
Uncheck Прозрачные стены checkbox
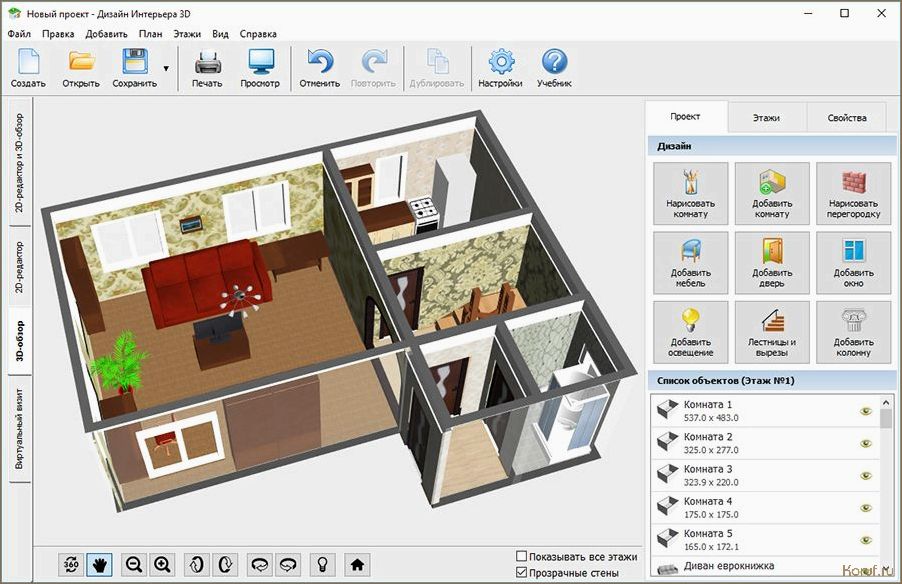click(x=521, y=572)
